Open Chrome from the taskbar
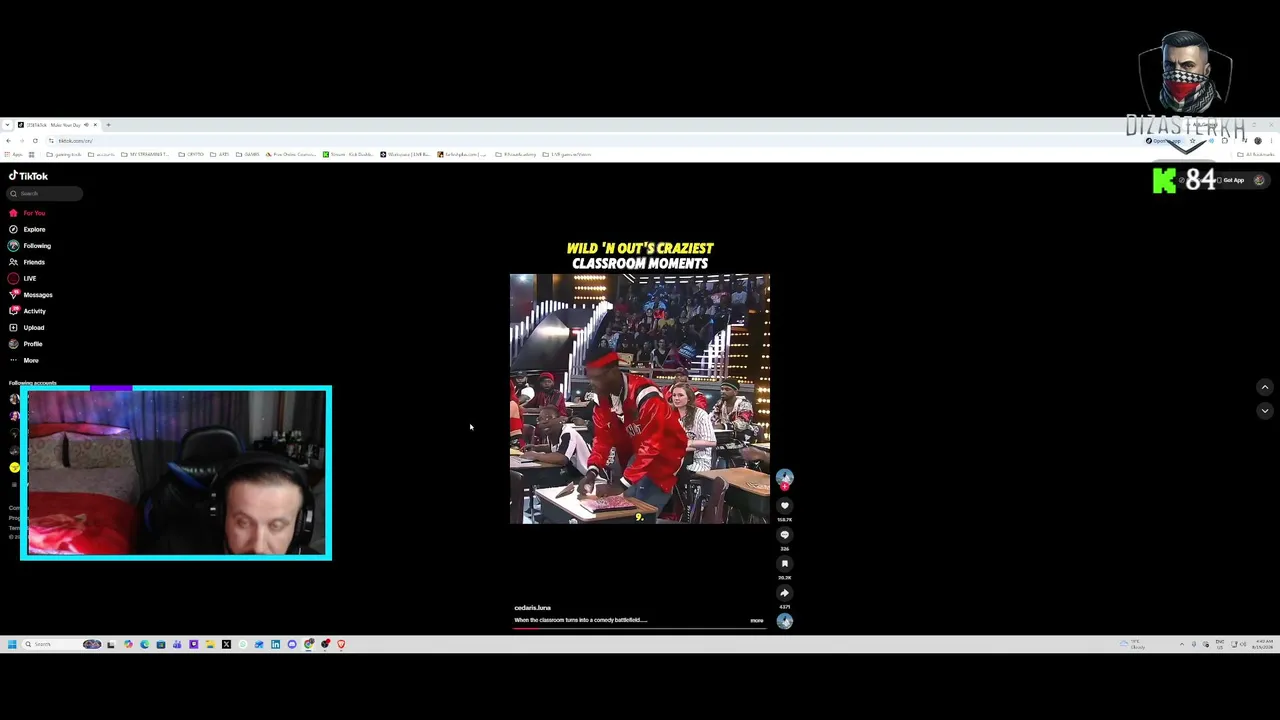 coord(308,645)
